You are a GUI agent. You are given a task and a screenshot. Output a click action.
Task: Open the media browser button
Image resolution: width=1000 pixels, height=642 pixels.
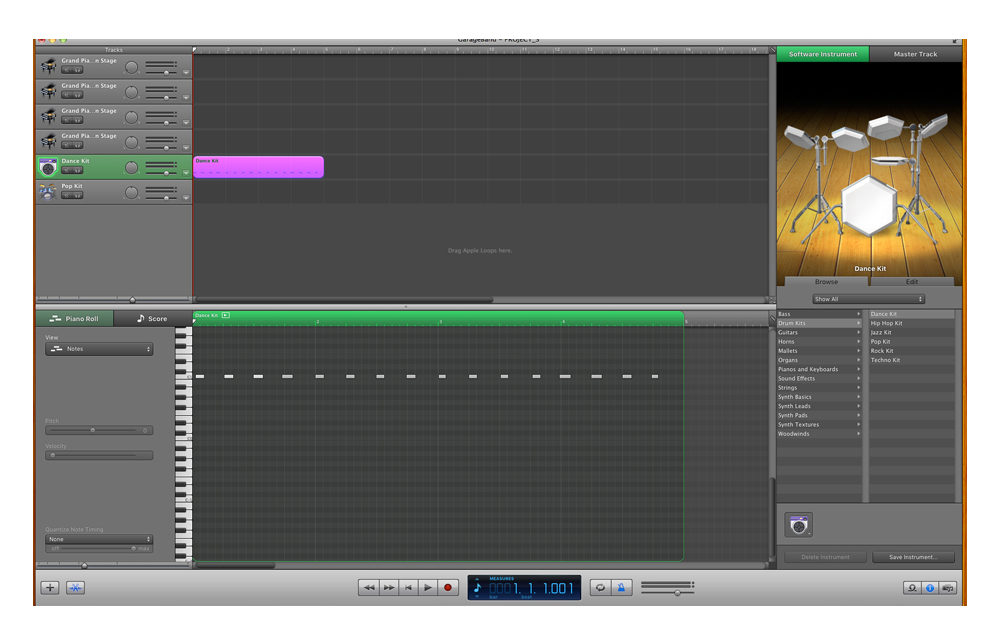(948, 588)
